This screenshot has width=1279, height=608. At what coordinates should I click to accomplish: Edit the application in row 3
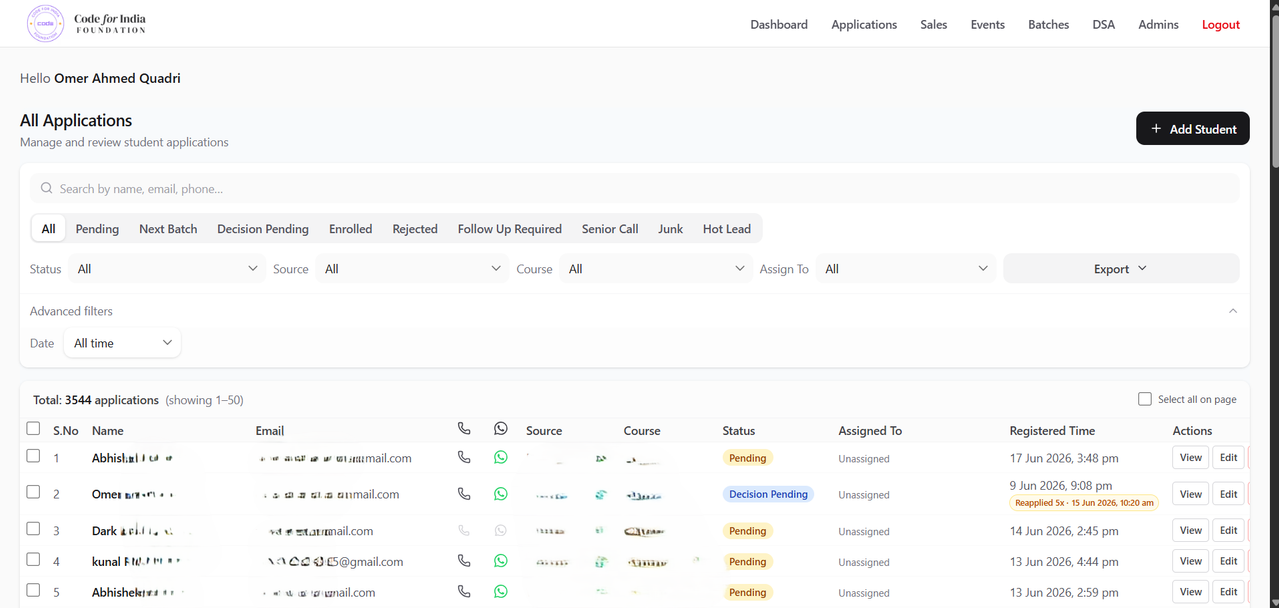(1229, 530)
